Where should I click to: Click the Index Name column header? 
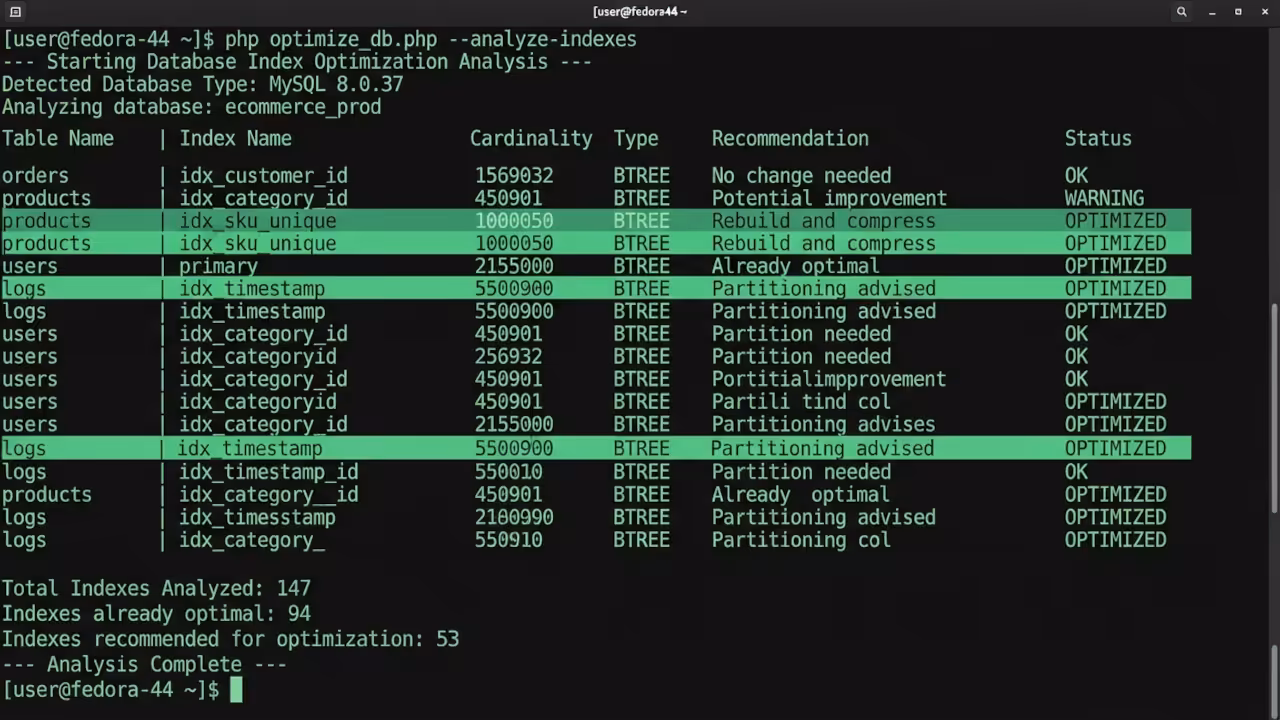[236, 138]
